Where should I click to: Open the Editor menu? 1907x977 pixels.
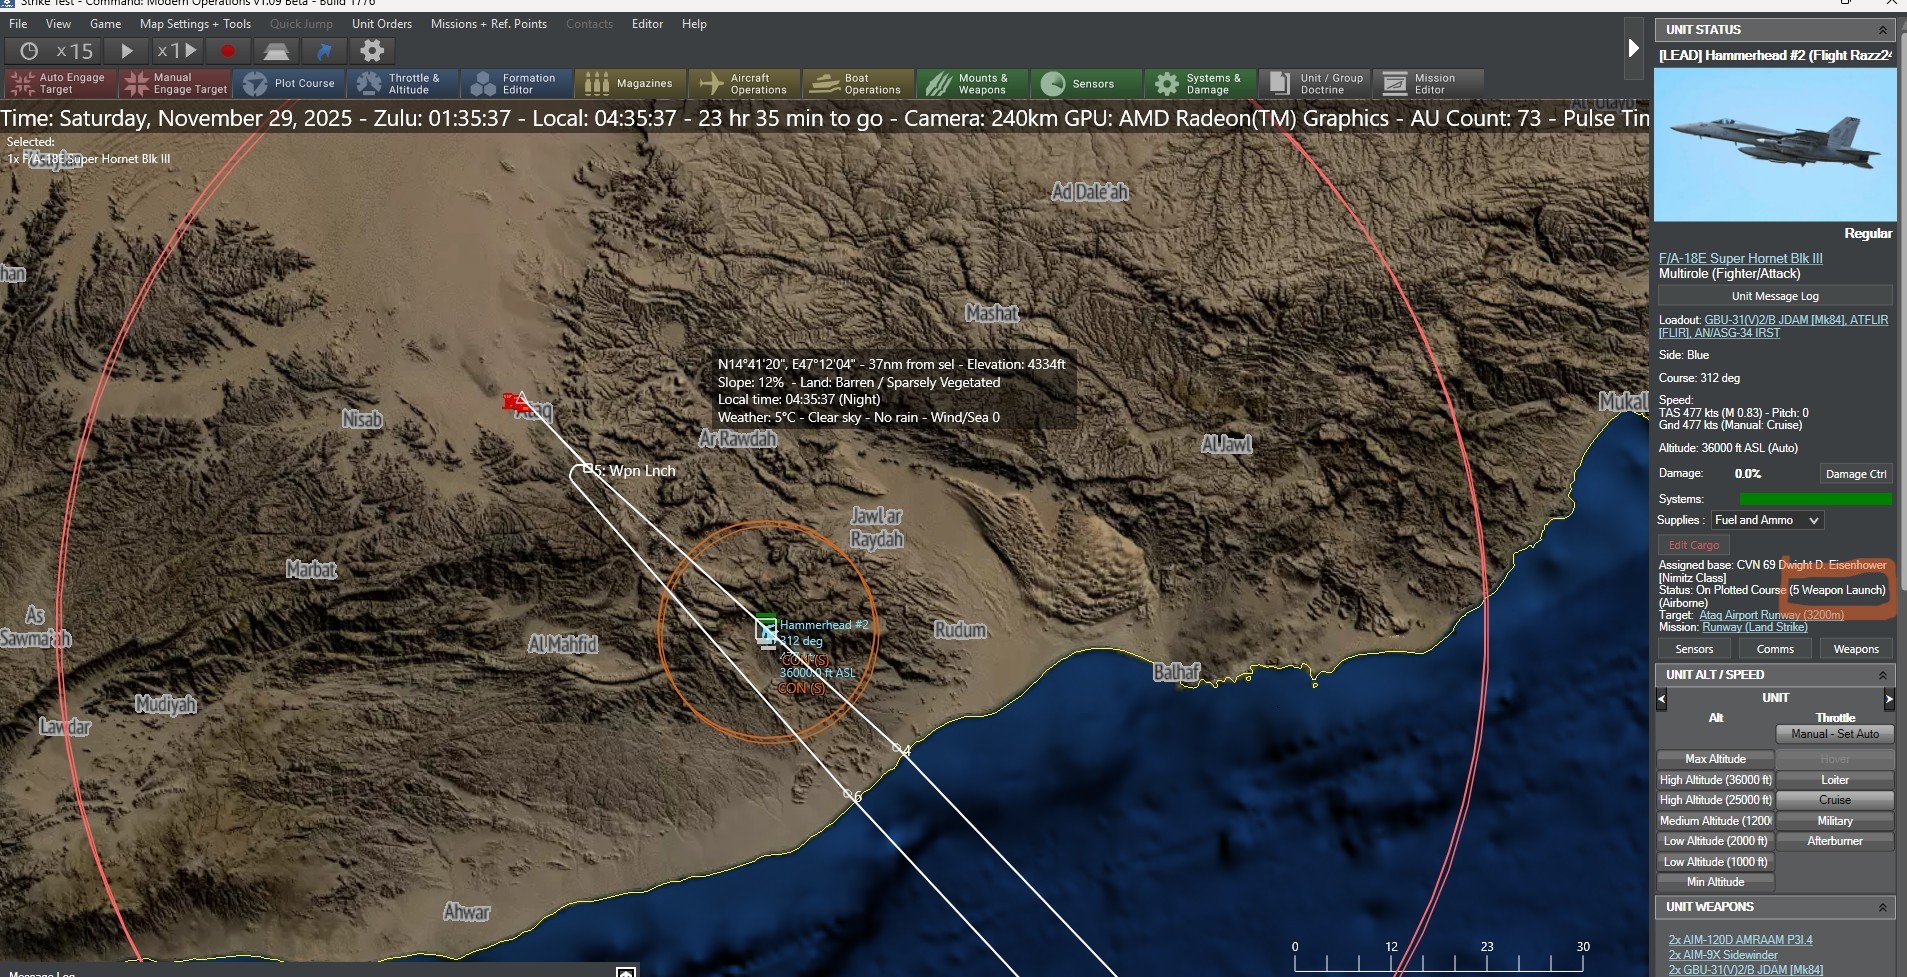[x=647, y=24]
